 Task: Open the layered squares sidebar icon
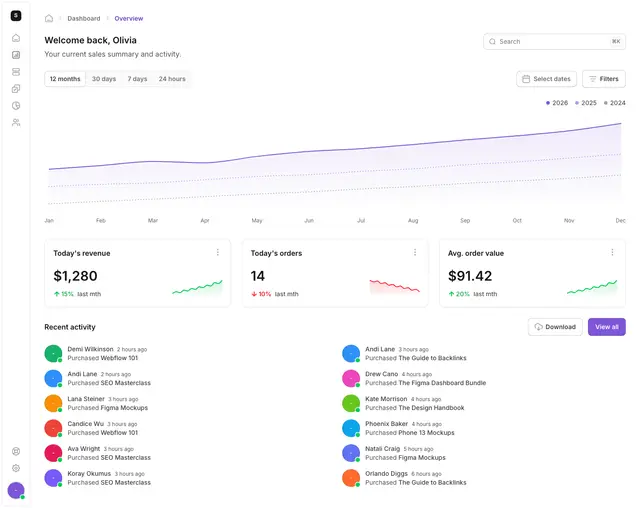tap(16, 89)
